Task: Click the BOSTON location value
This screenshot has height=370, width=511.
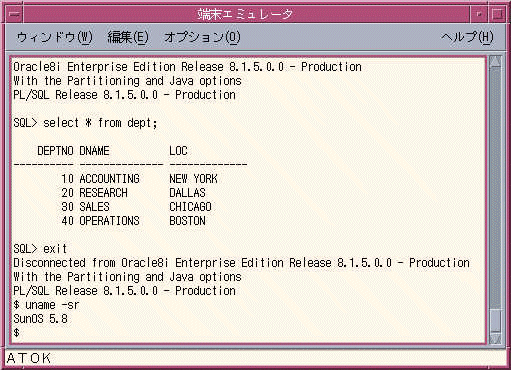Action: pyautogui.click(x=187, y=221)
